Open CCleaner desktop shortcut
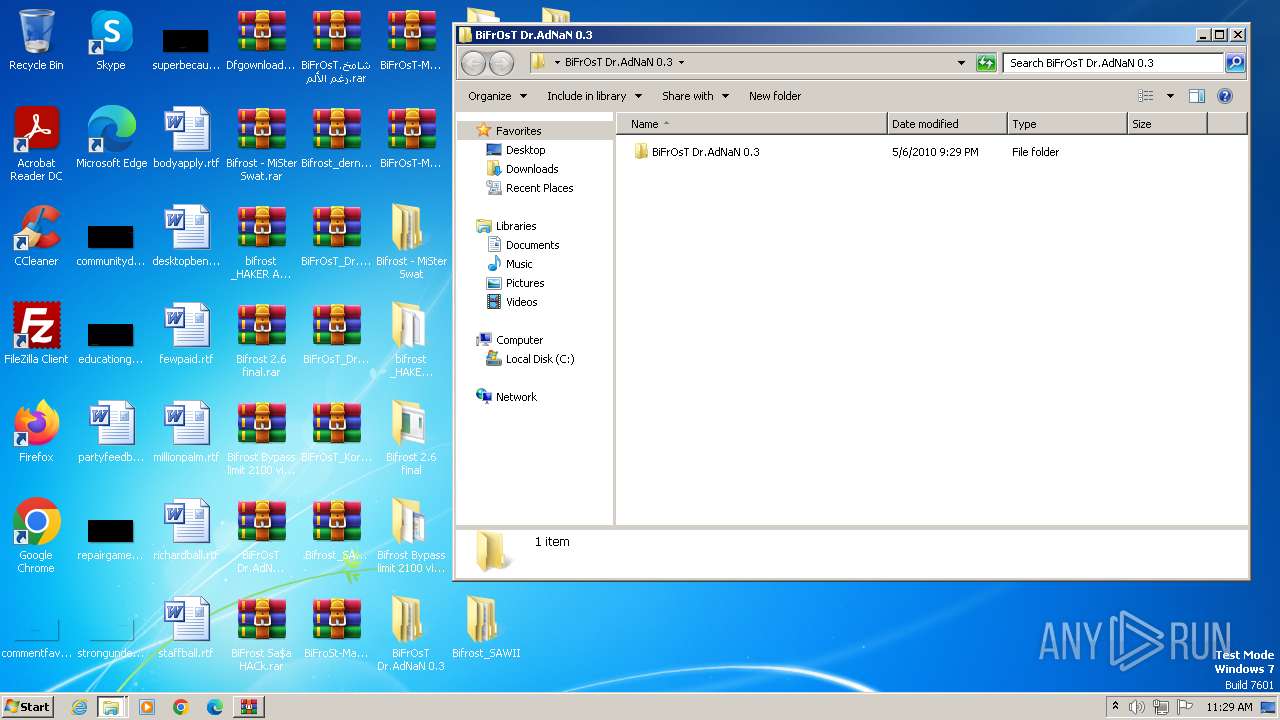 tap(36, 236)
